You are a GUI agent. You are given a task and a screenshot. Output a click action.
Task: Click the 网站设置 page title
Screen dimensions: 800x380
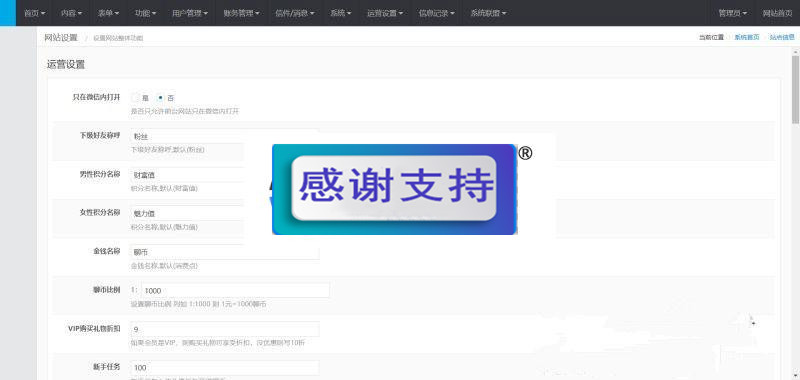point(61,37)
